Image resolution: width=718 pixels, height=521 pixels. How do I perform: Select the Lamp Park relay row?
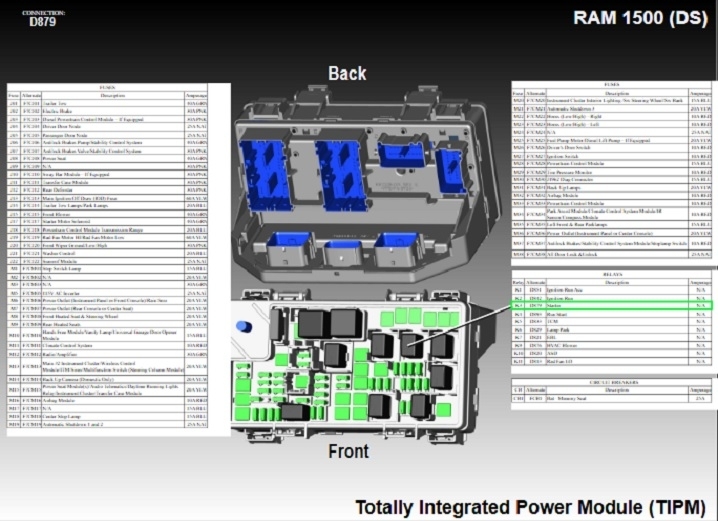[x=612, y=330]
